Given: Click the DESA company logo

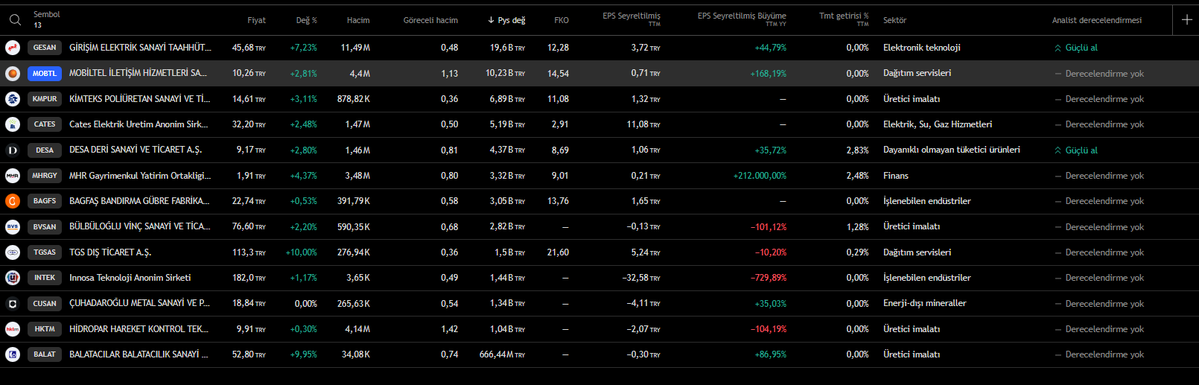Looking at the screenshot, I should pos(12,151).
